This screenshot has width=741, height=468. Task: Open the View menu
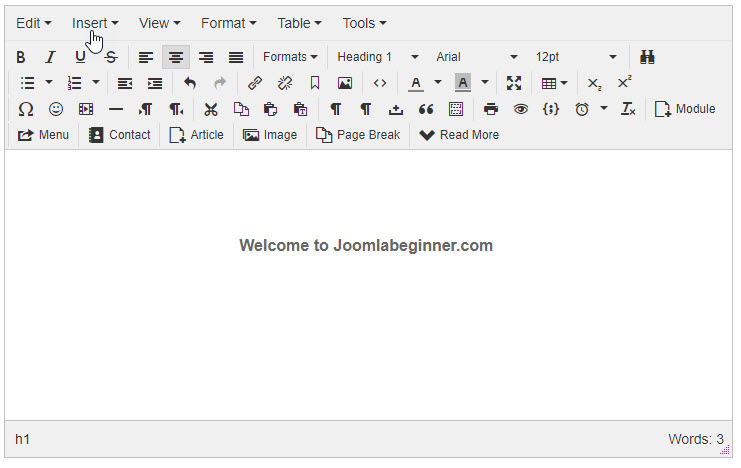159,23
